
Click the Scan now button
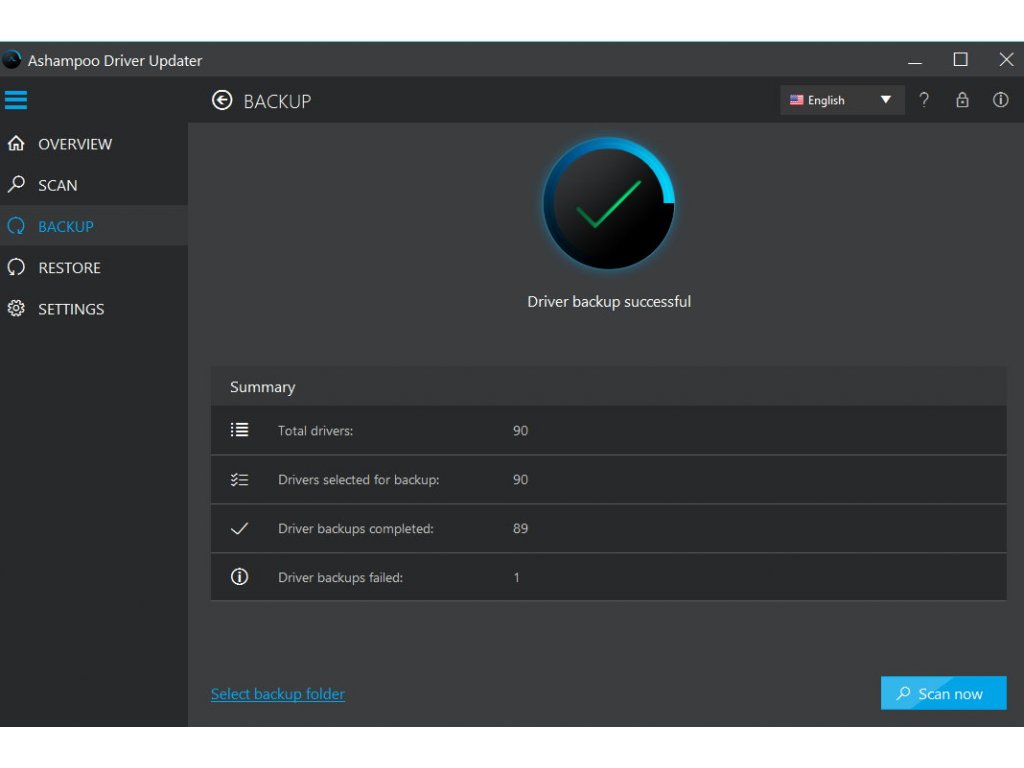(x=944, y=693)
